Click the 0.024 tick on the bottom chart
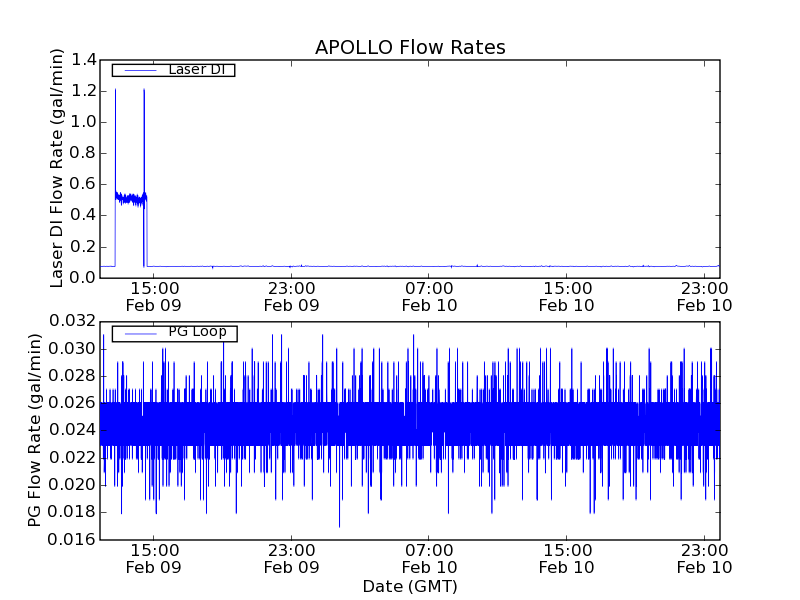The image size is (800, 600). [x=72, y=430]
